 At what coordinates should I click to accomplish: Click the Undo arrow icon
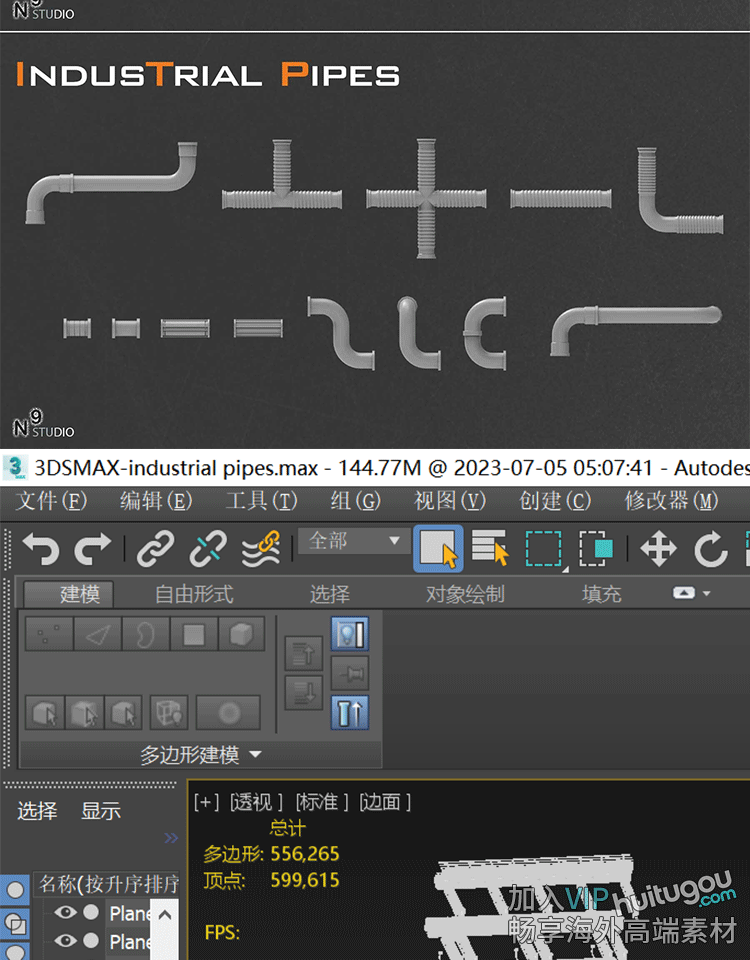point(41,548)
